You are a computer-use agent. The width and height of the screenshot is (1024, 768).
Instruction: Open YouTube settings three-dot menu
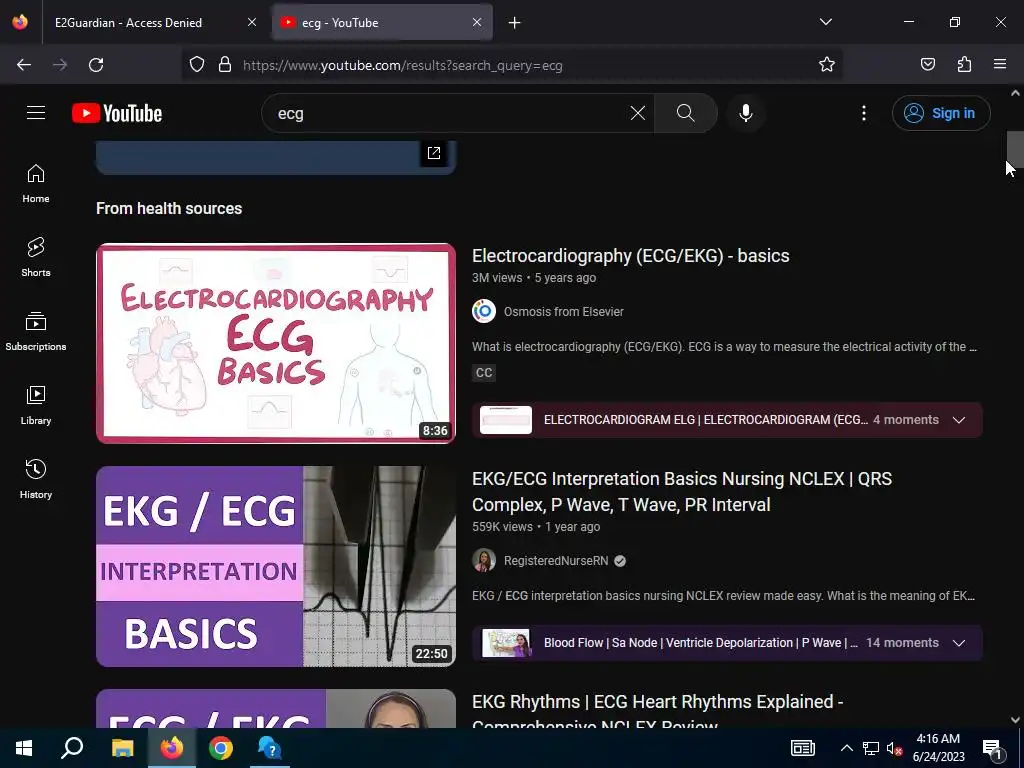pyautogui.click(x=863, y=113)
